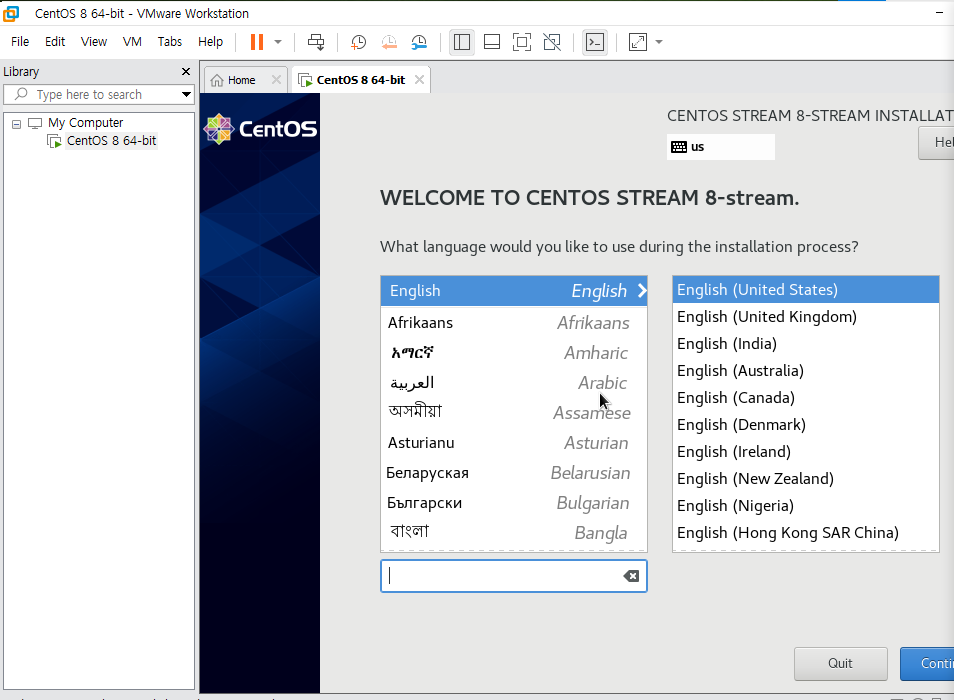Image resolution: width=954 pixels, height=700 pixels.
Task: Toggle the thumbnail bar view
Action: [492, 42]
